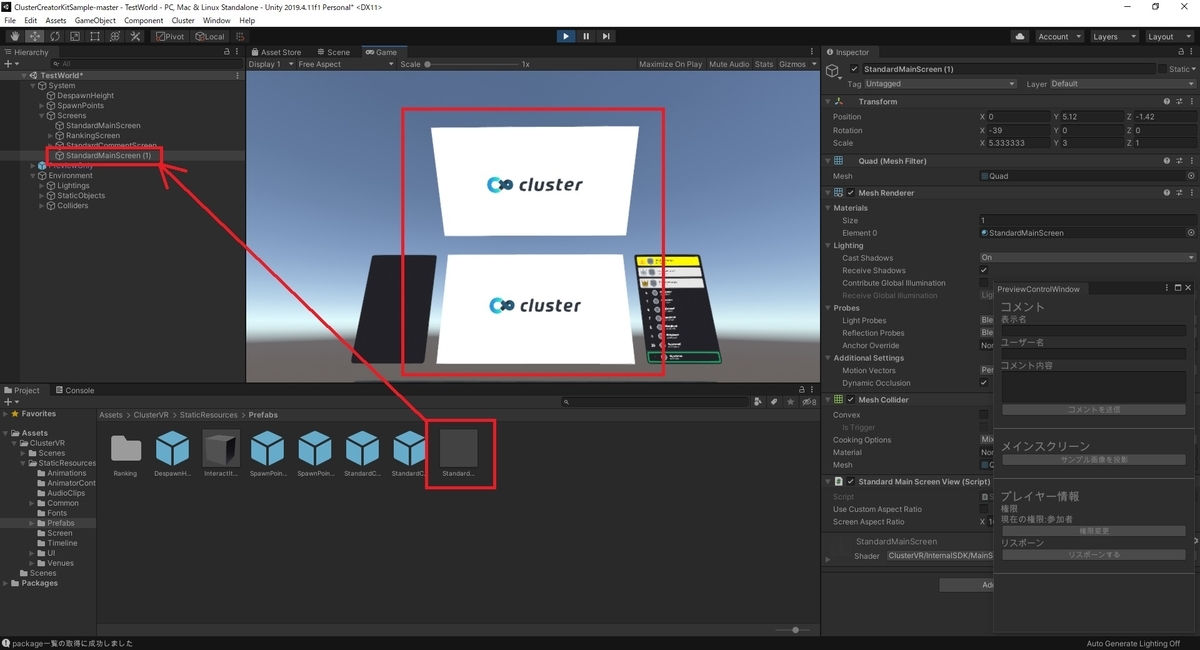Screen dimensions: 1200x650
Task: Select Colliders in Hierarchy
Action: click(x=72, y=206)
